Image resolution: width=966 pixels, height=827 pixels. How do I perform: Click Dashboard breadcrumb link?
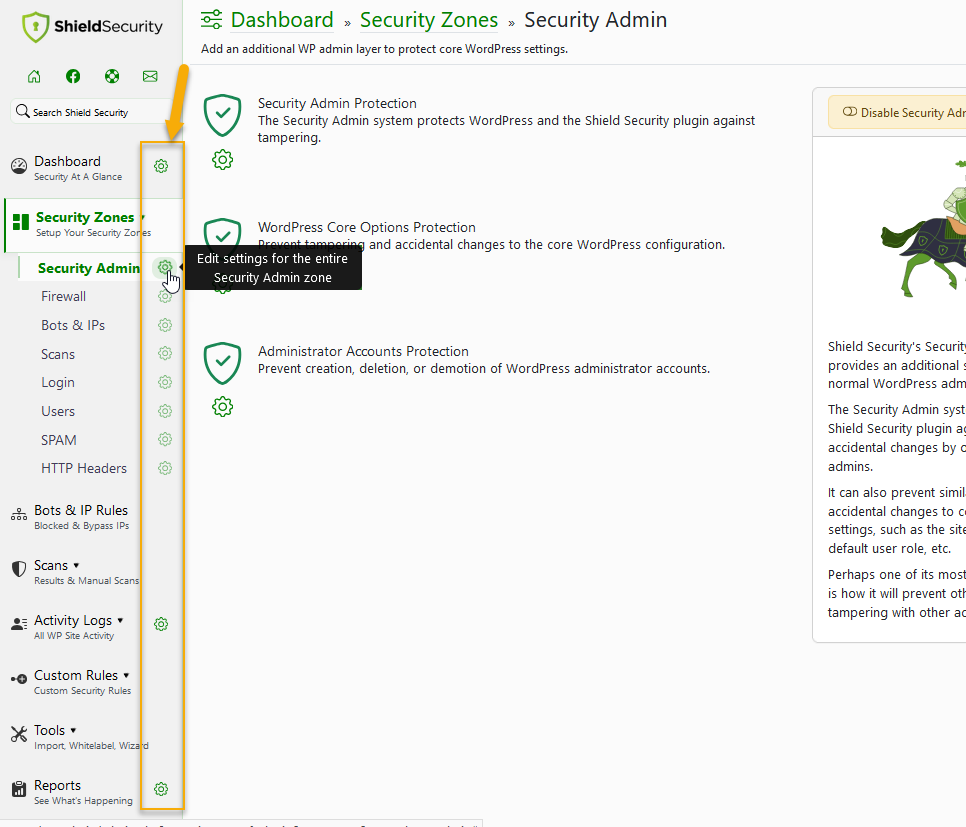coord(282,20)
